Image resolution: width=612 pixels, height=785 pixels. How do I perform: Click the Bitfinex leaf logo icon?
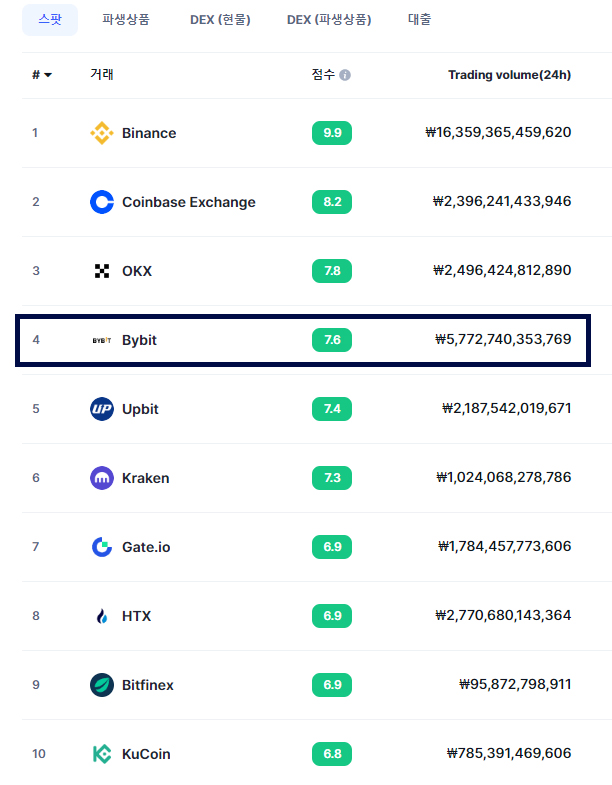pyautogui.click(x=102, y=685)
